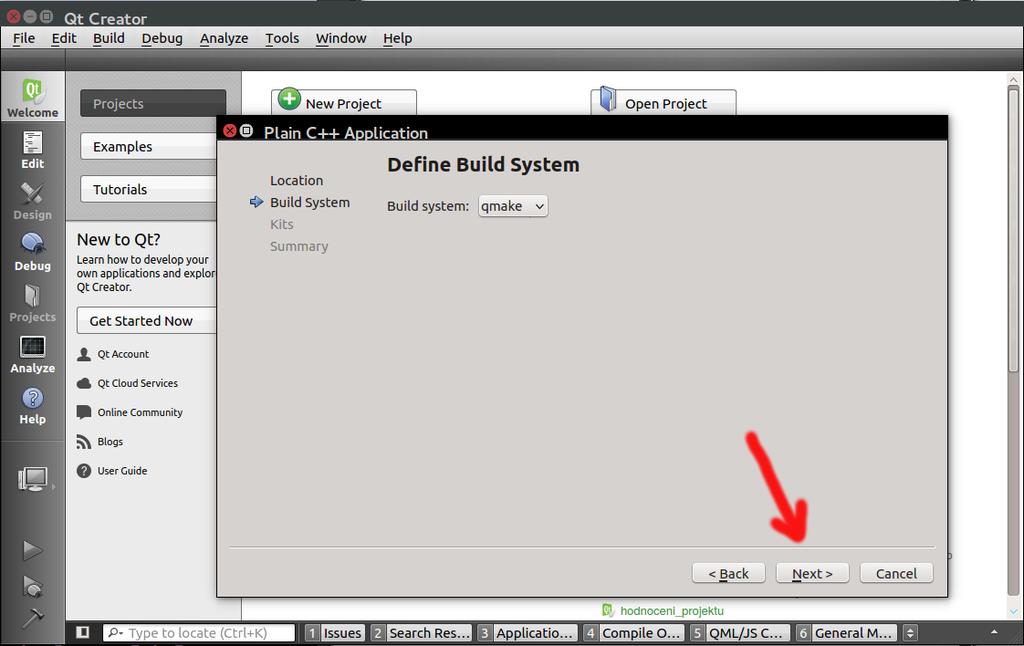1024x646 pixels.
Task: Open the Search Results output pane
Action: pyautogui.click(x=421, y=632)
